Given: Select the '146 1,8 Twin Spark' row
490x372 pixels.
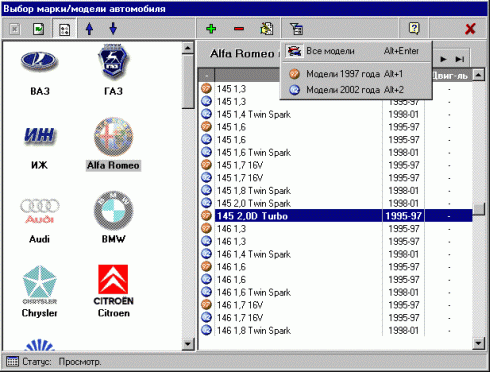Looking at the screenshot, I should tap(336, 330).
